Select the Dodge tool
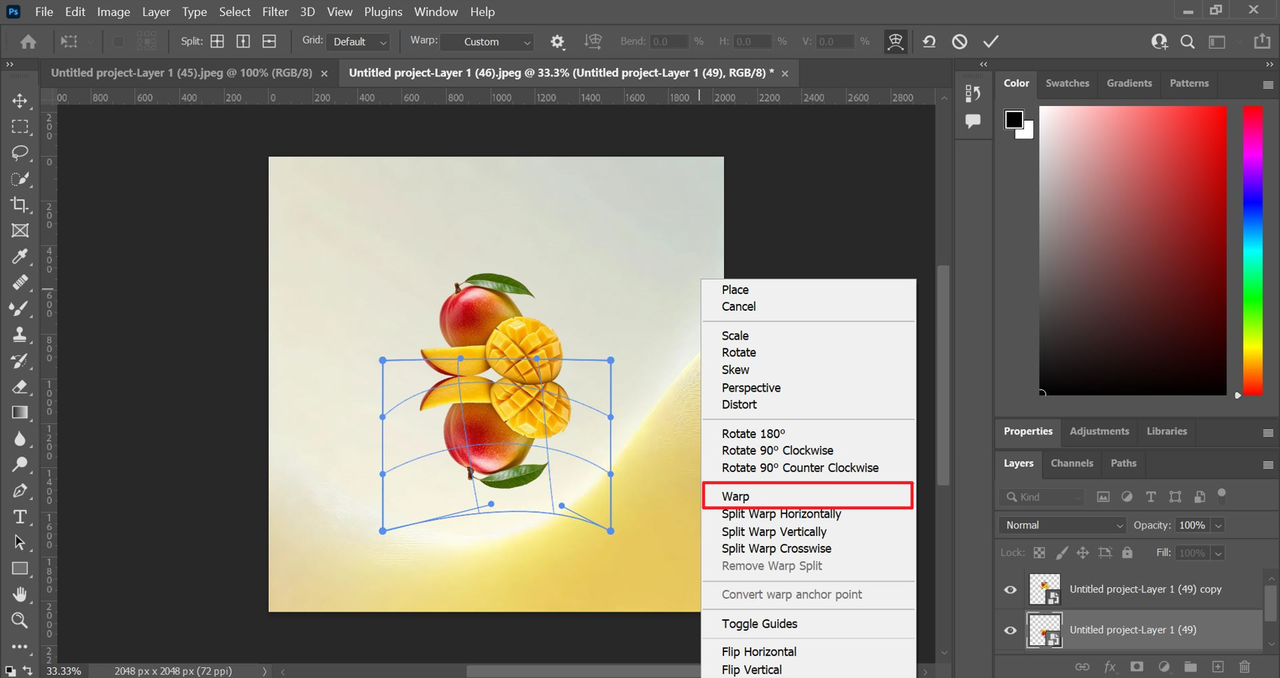This screenshot has width=1280, height=678. [x=19, y=465]
